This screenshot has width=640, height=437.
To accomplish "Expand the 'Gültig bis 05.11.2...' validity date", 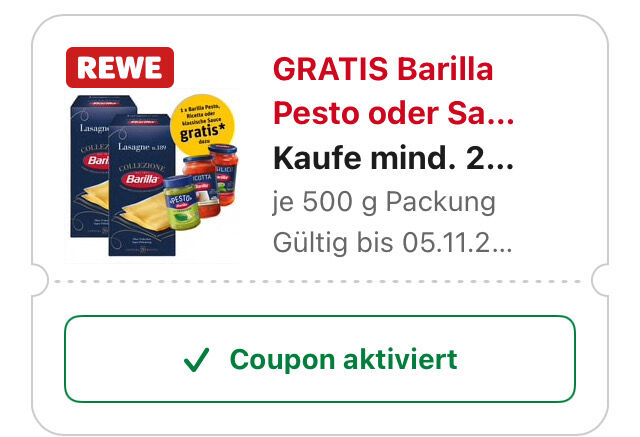I will click(392, 243).
